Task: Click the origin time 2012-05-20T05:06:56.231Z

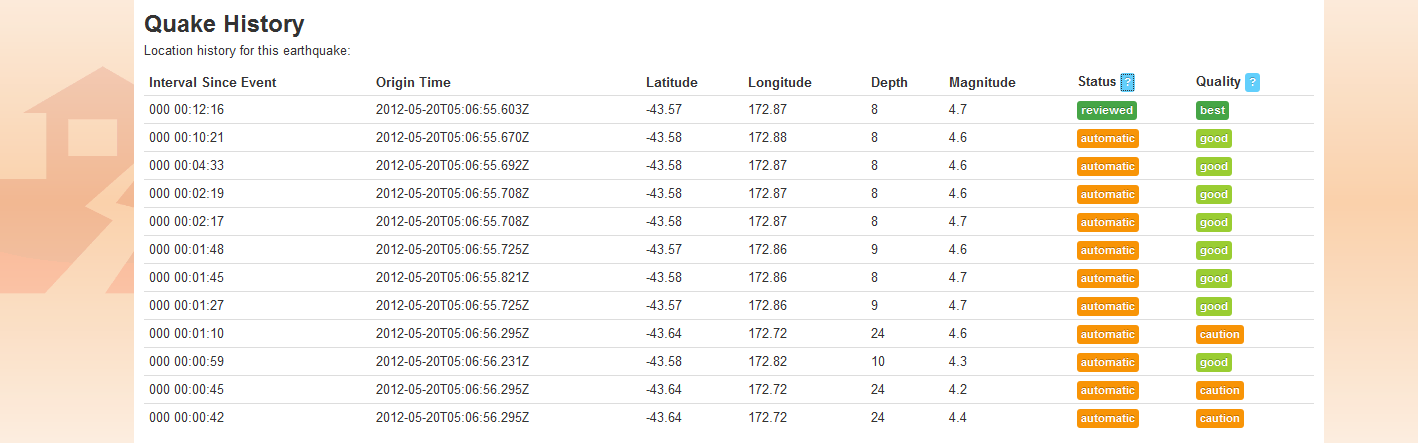Action: [x=452, y=362]
